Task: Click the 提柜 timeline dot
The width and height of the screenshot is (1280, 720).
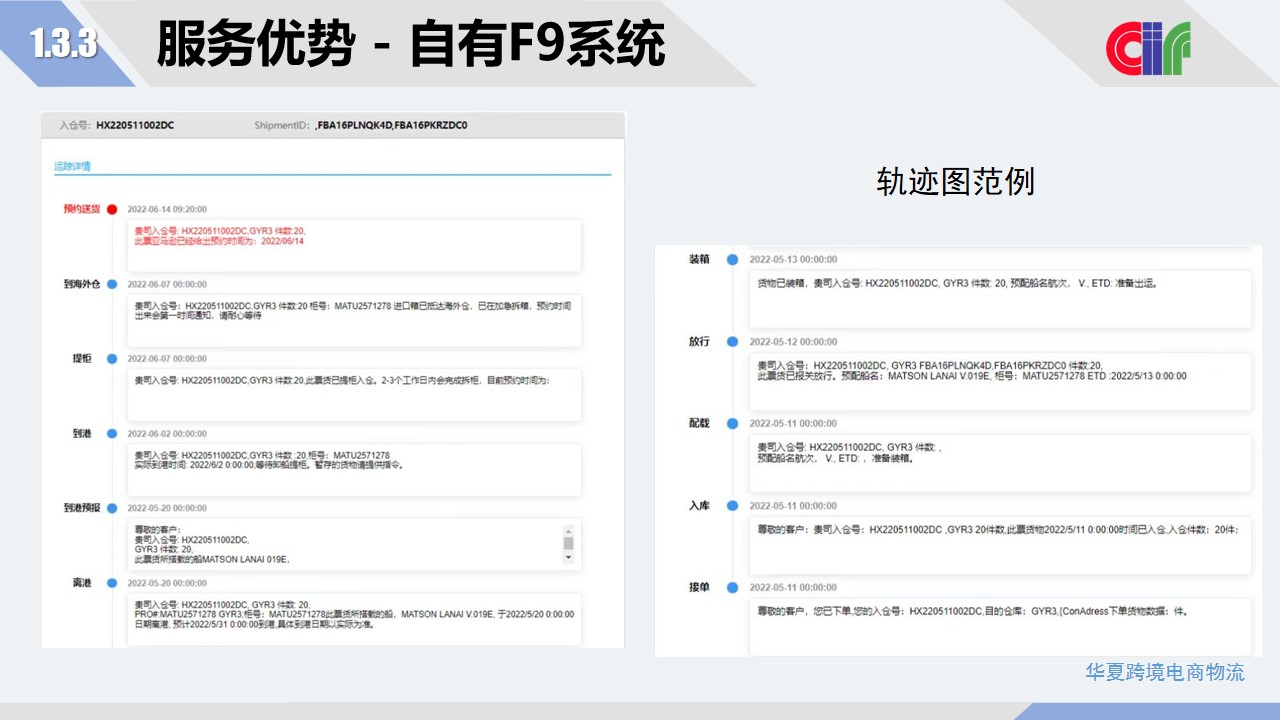Action: coord(112,358)
